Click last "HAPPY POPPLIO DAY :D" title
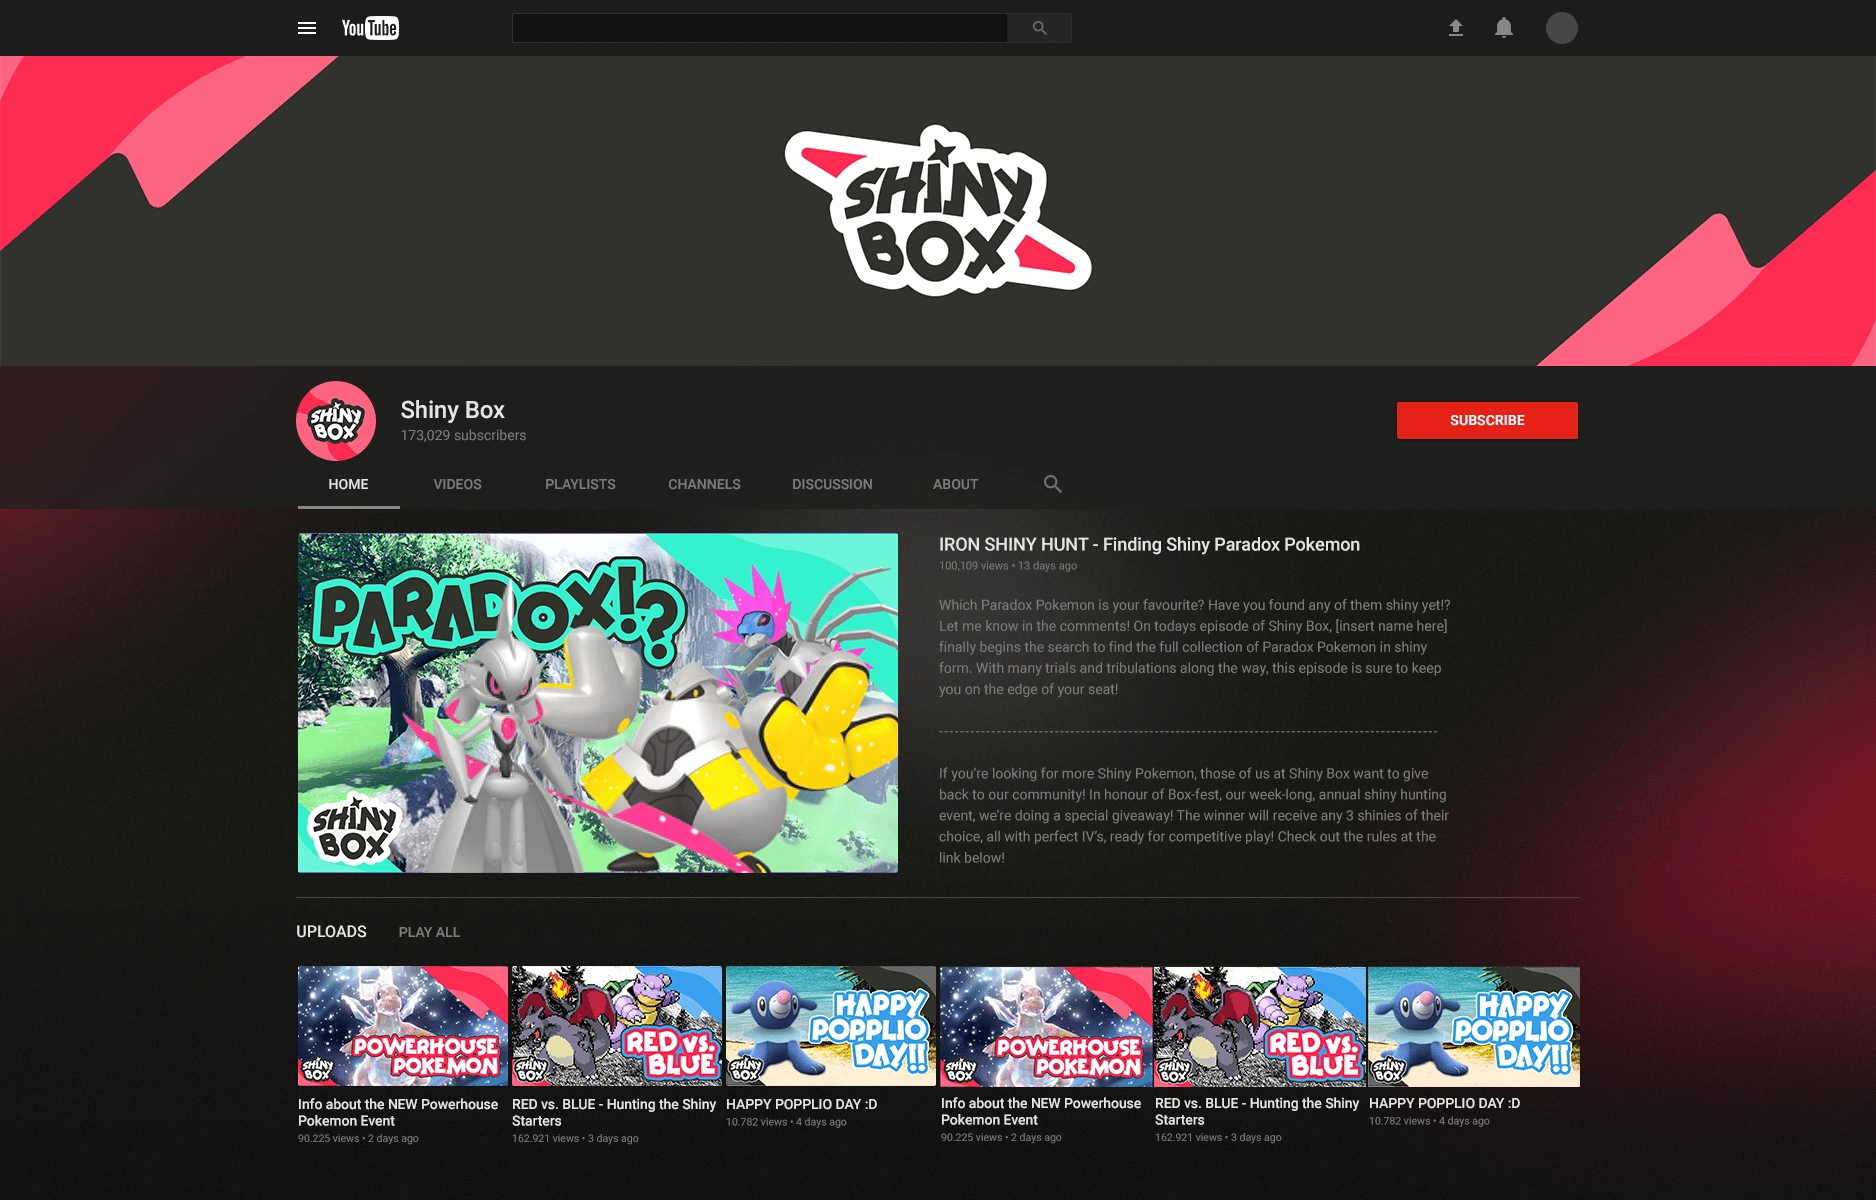The height and width of the screenshot is (1200, 1876). click(1444, 1104)
